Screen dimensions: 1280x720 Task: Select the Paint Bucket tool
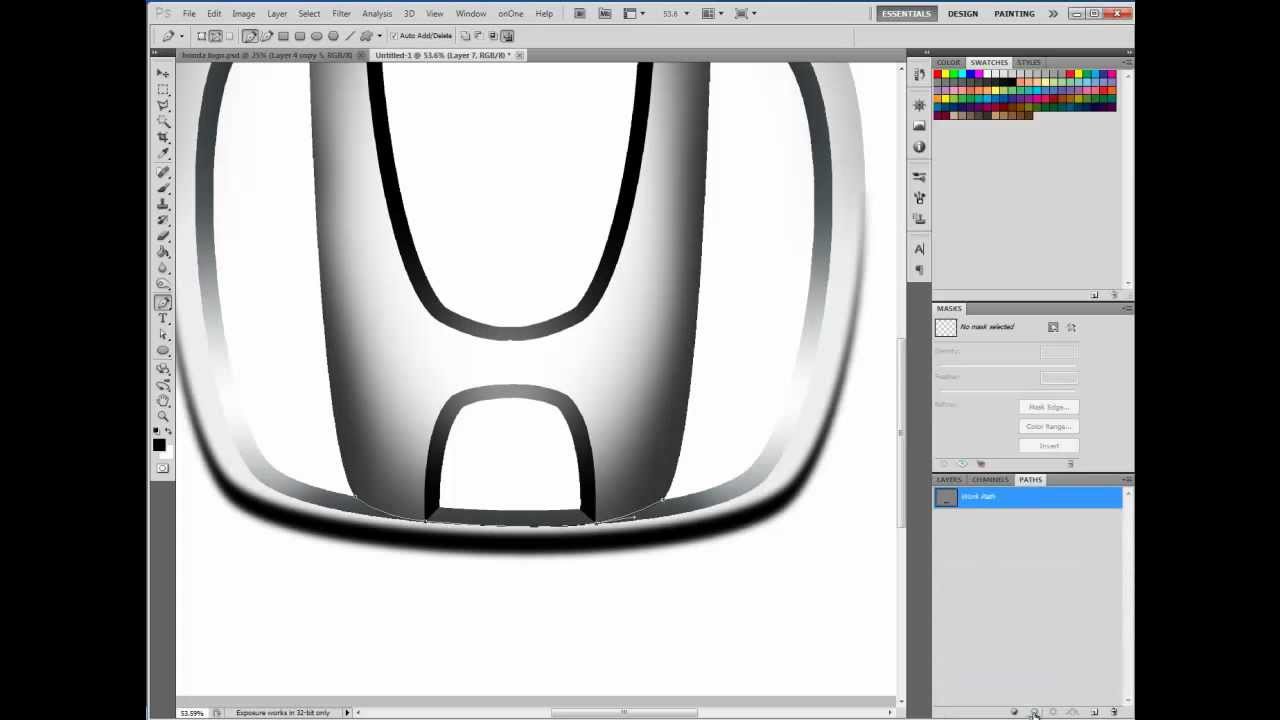(163, 252)
